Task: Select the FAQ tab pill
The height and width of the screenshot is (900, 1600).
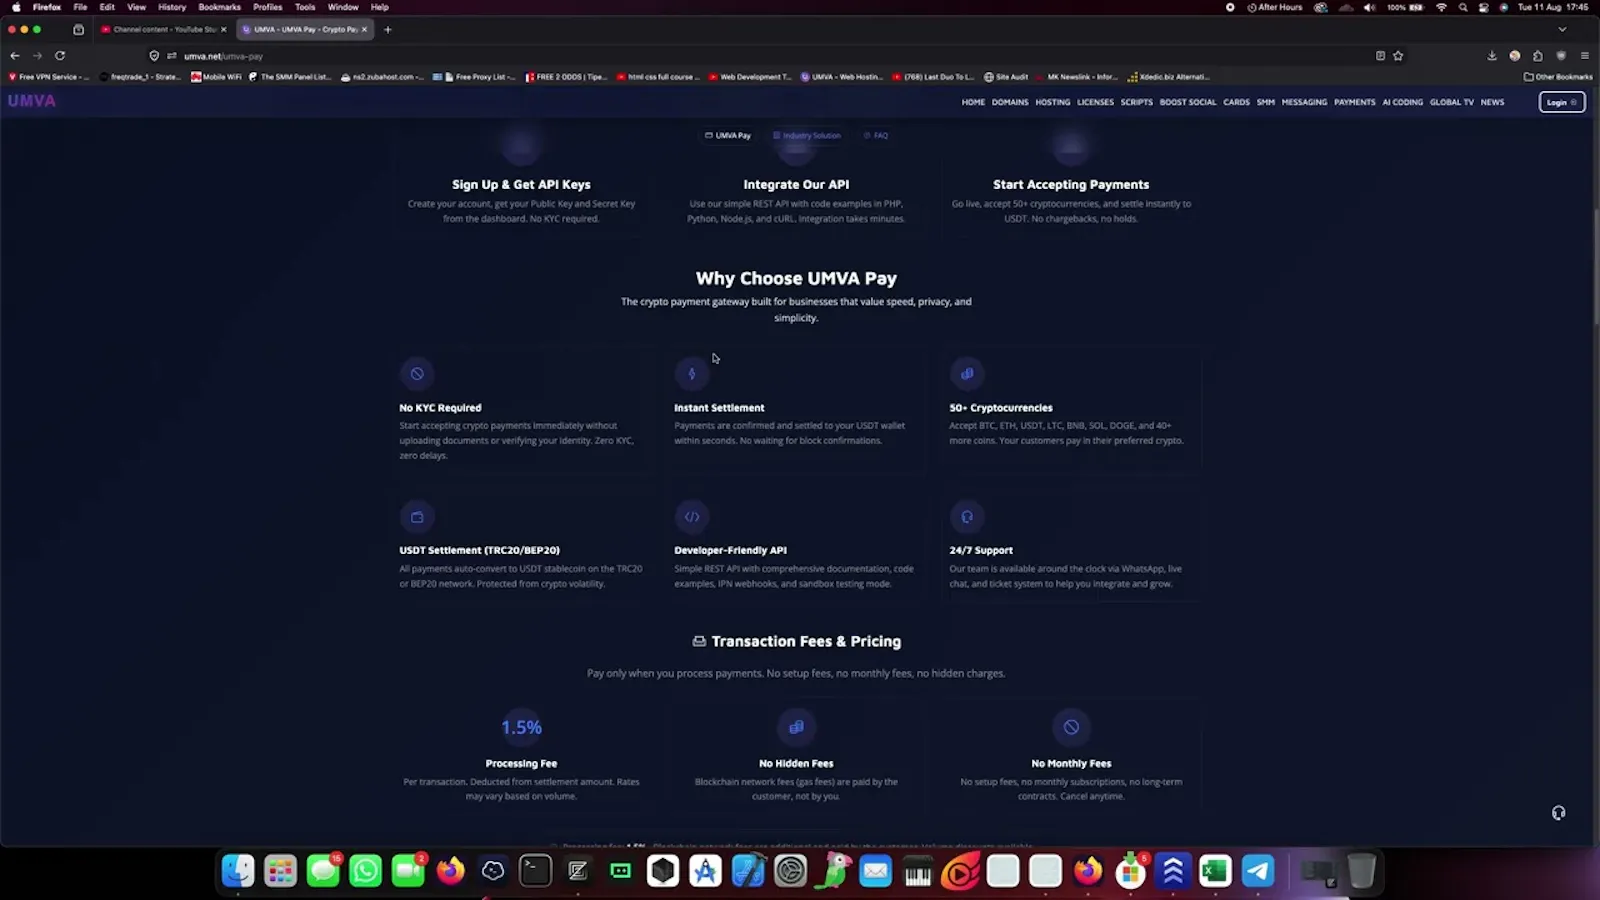Action: coord(876,135)
